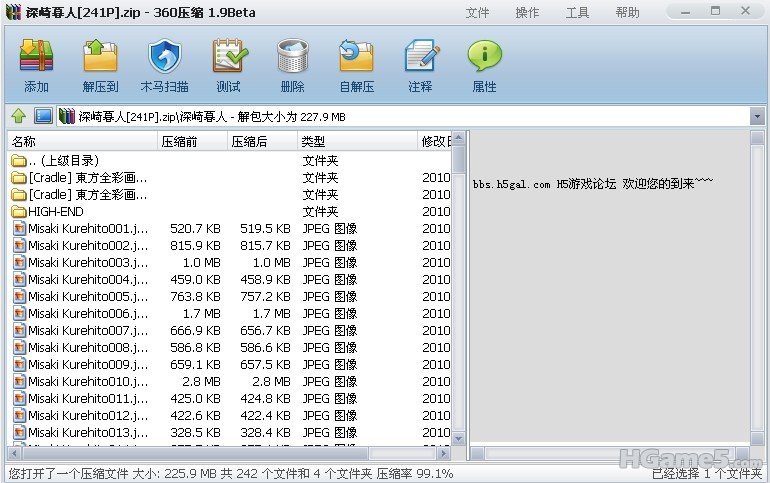Run the Trojan scan (木马扫描) shield icon
The height and width of the screenshot is (483, 770).
pyautogui.click(x=165, y=56)
